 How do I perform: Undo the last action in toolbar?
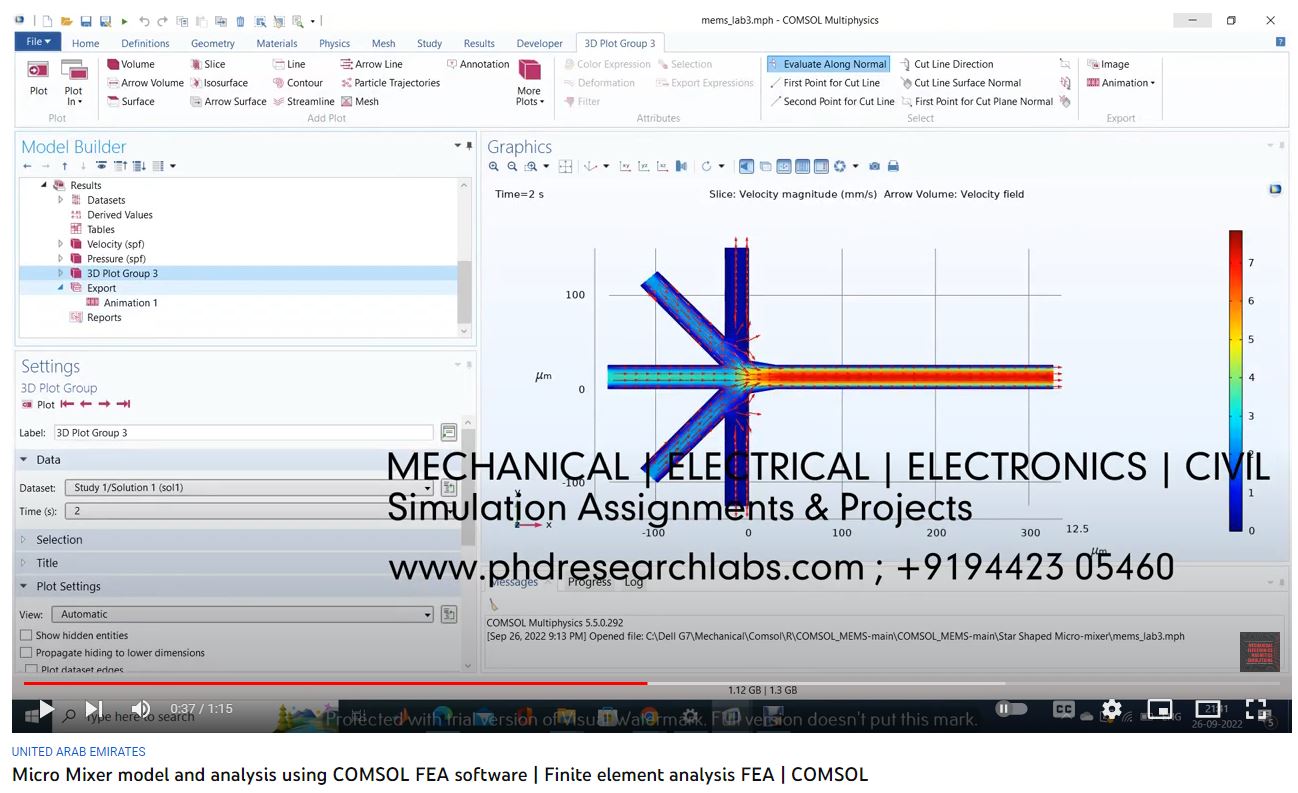pyautogui.click(x=144, y=21)
